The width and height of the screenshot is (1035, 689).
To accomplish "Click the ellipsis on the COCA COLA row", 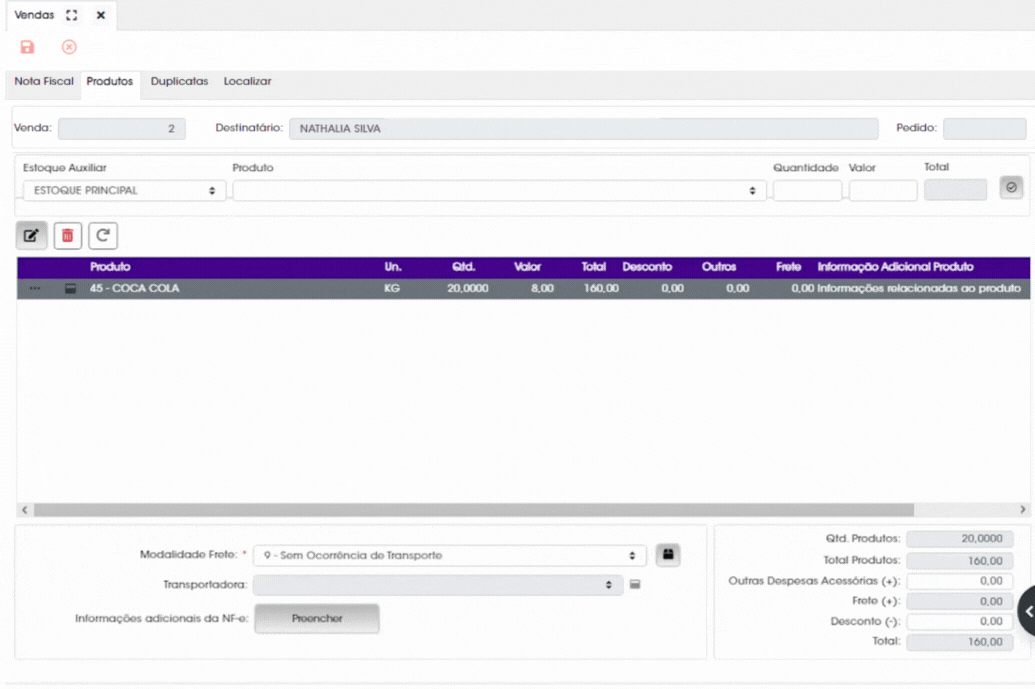I will (x=35, y=288).
